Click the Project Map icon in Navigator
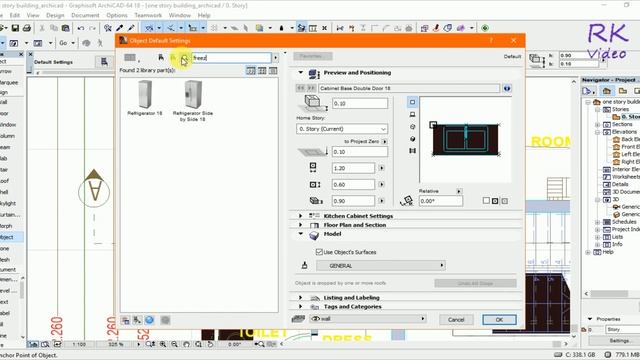Image resolution: width=640 pixels, height=360 pixels. click(607, 91)
